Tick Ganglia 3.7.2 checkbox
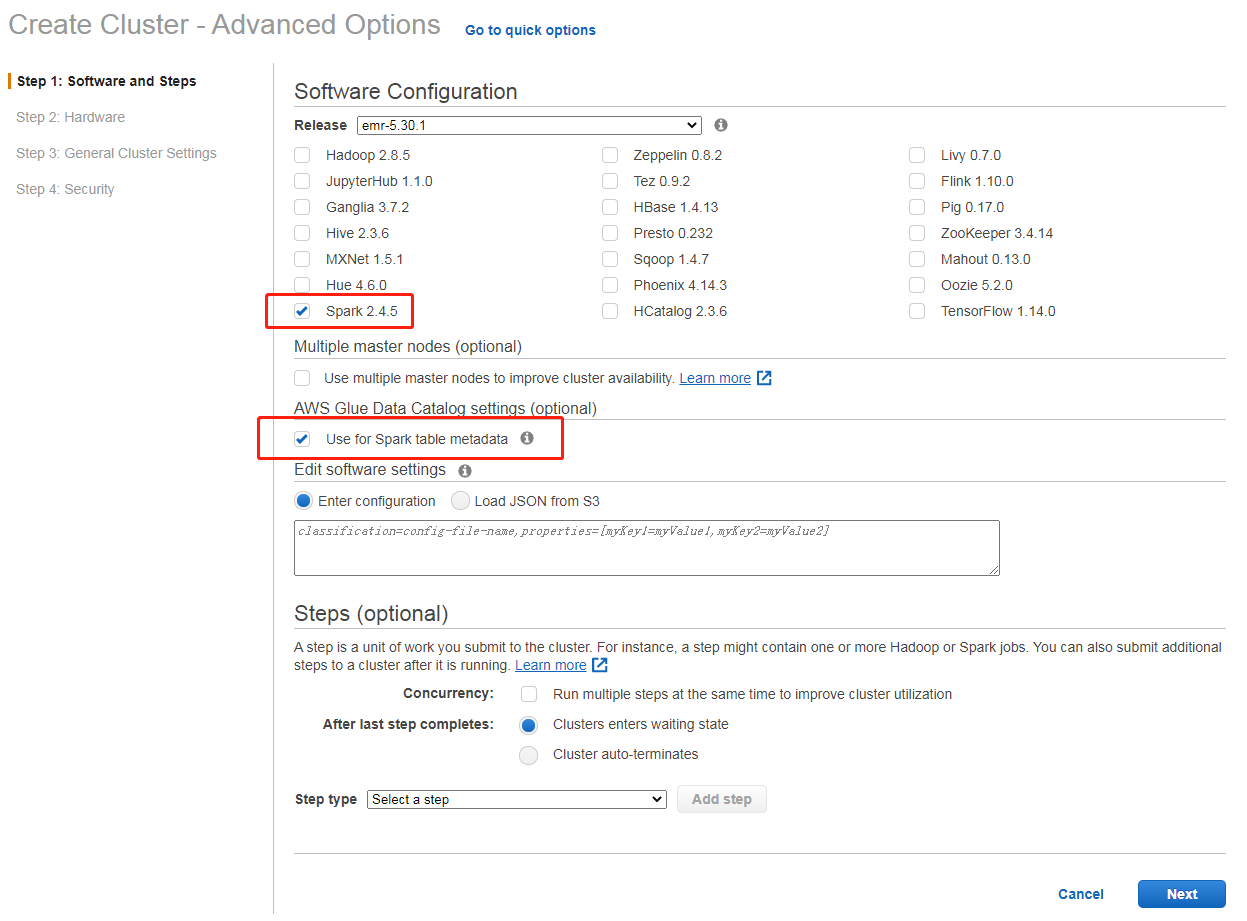The width and height of the screenshot is (1247, 921). (302, 207)
